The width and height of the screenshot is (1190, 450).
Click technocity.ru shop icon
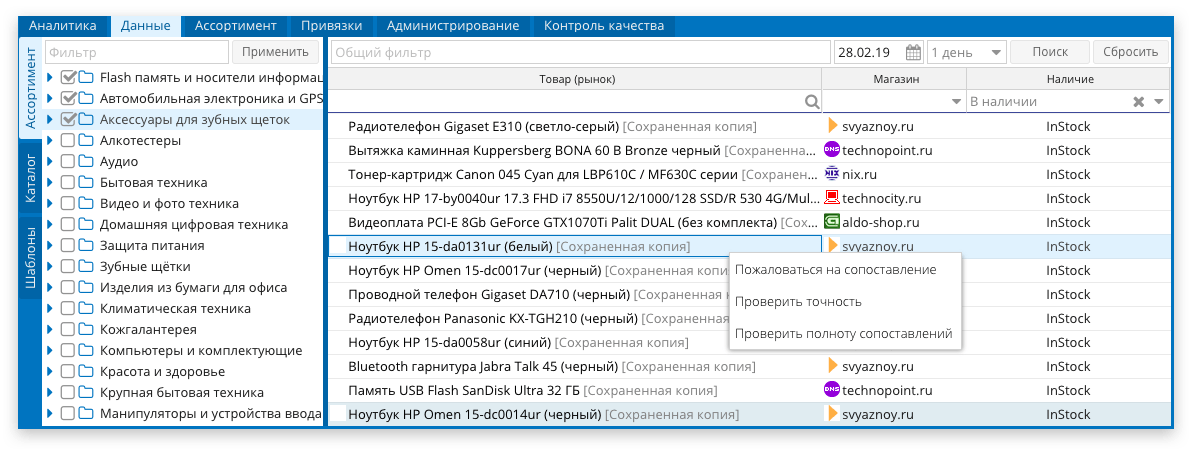(x=832, y=197)
